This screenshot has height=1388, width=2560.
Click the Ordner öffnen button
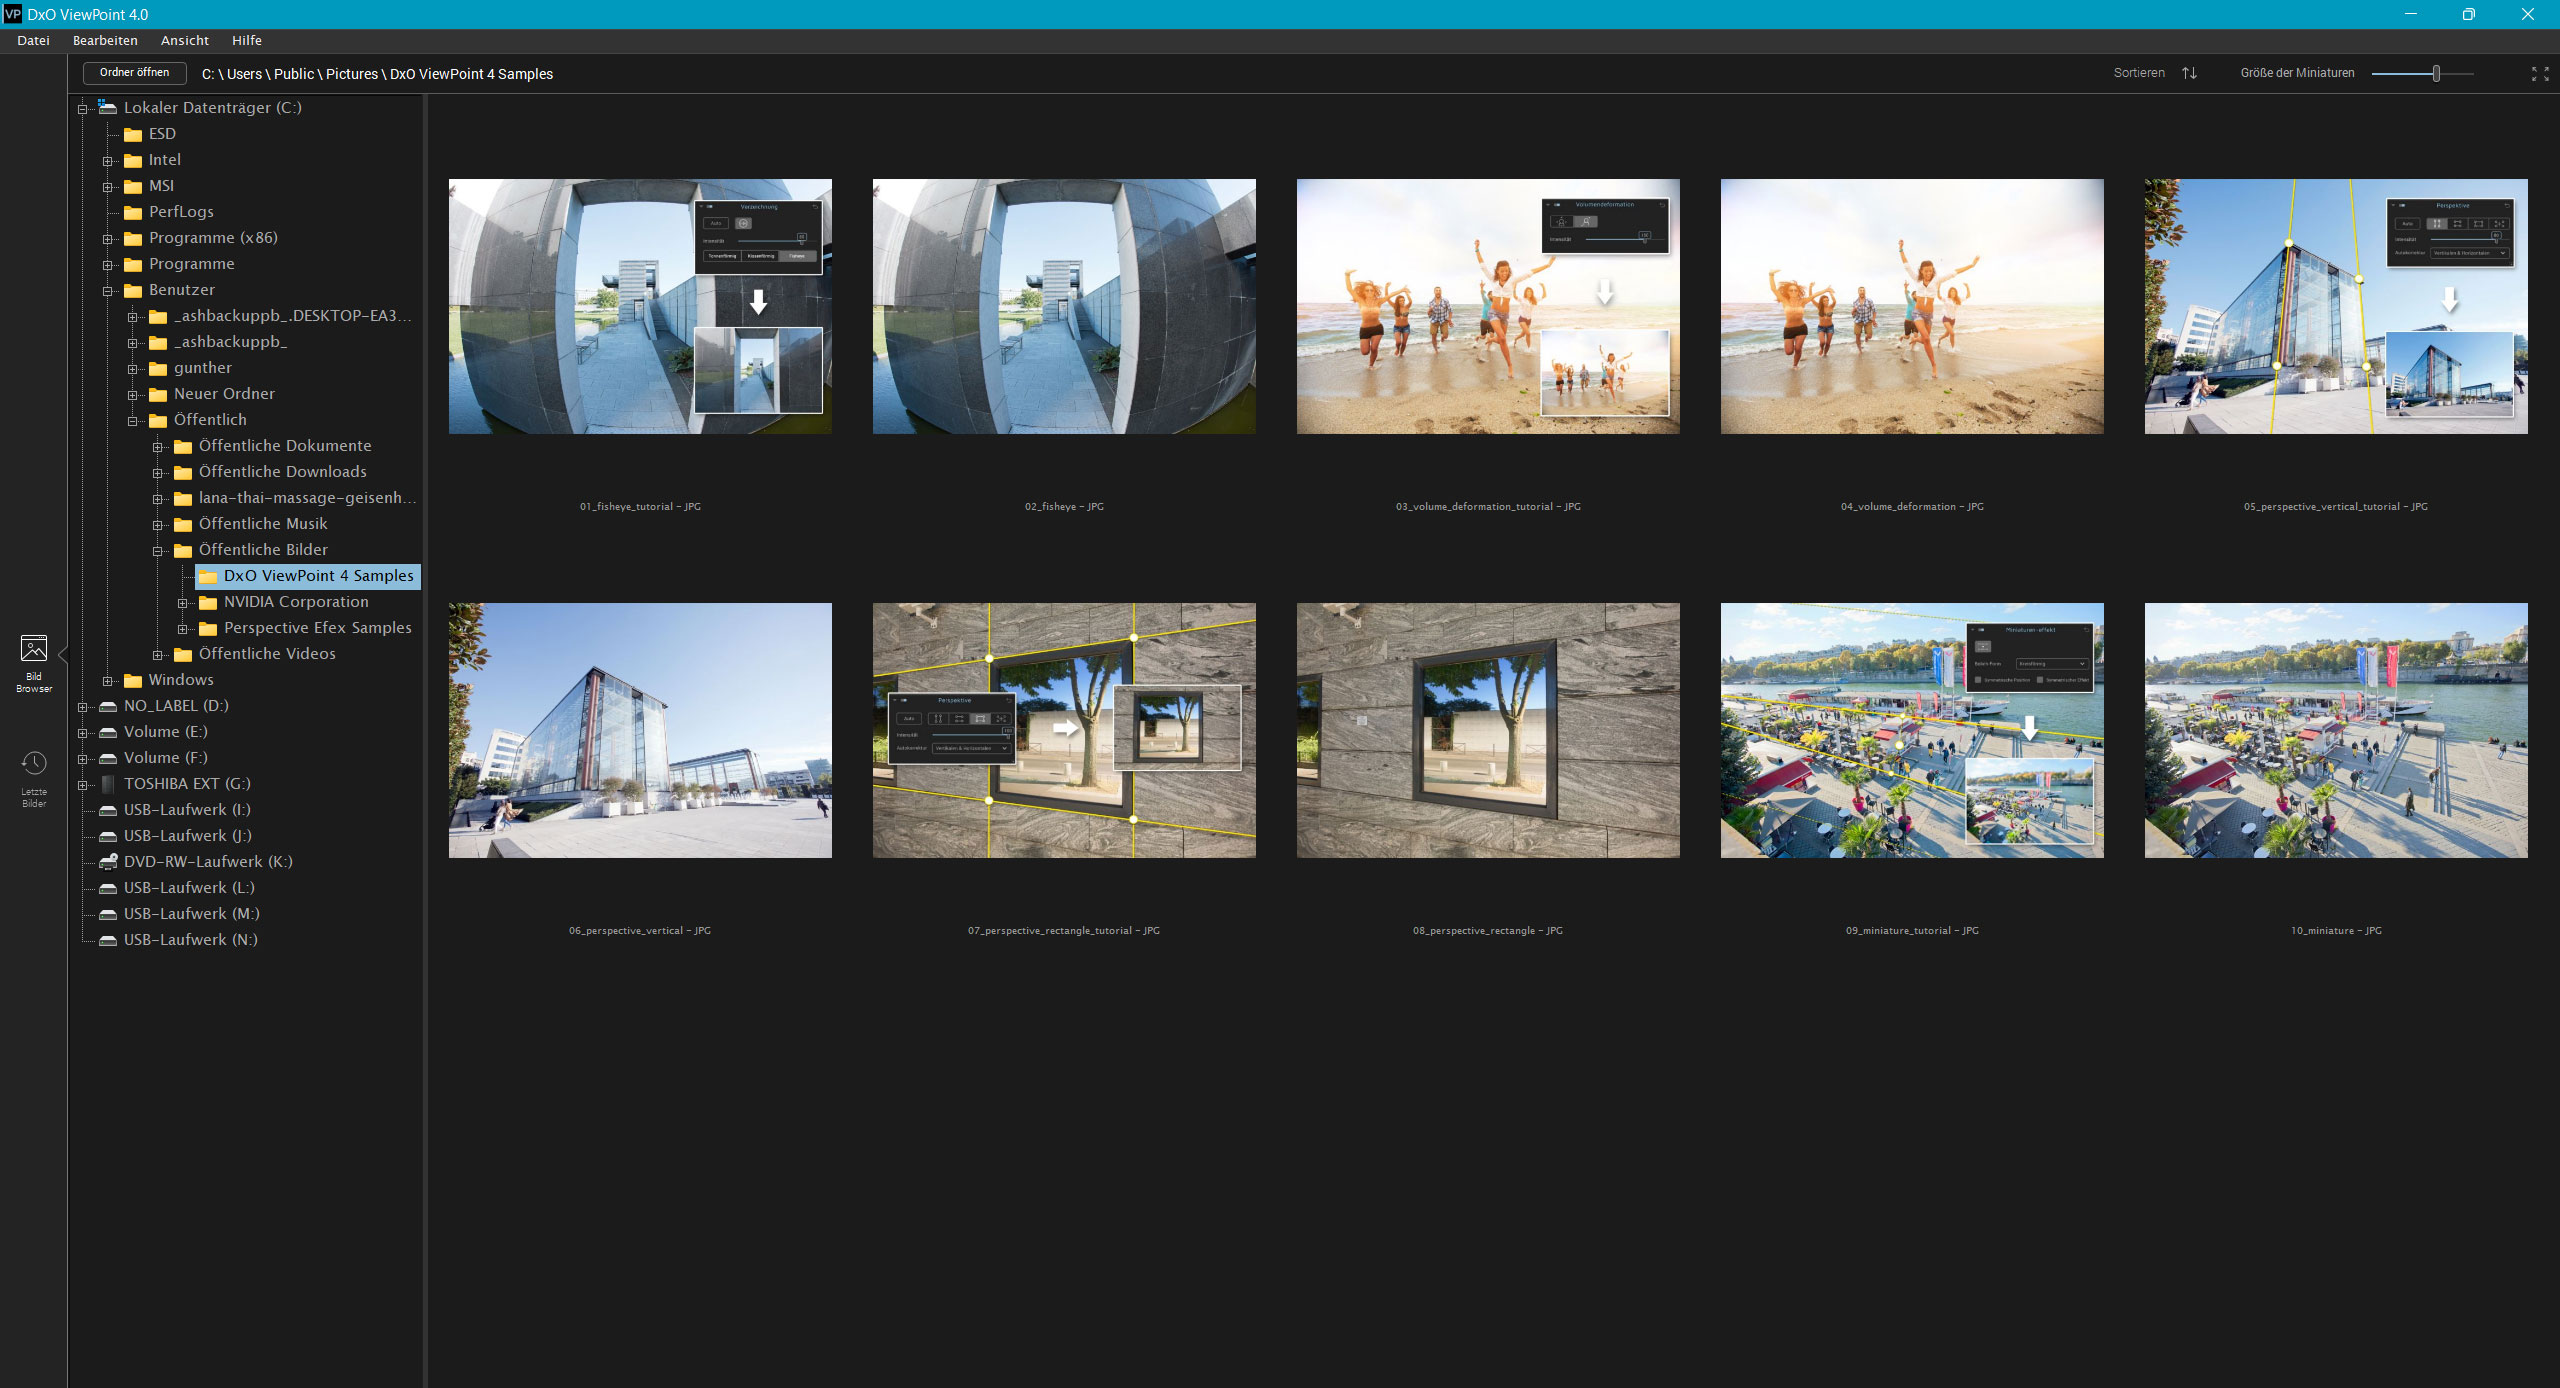pyautogui.click(x=134, y=73)
